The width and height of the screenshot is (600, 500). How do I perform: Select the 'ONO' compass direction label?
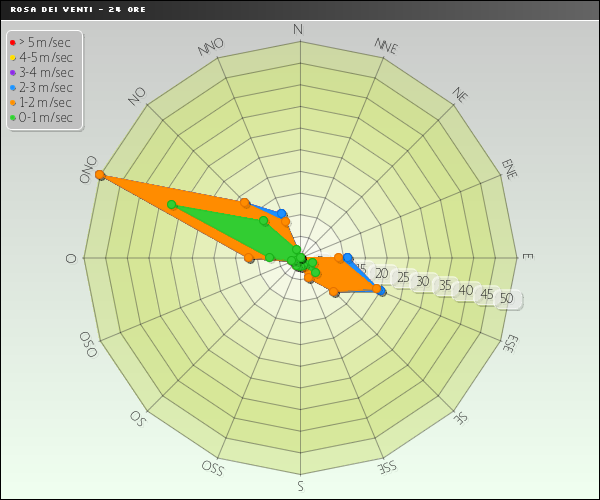click(89, 169)
